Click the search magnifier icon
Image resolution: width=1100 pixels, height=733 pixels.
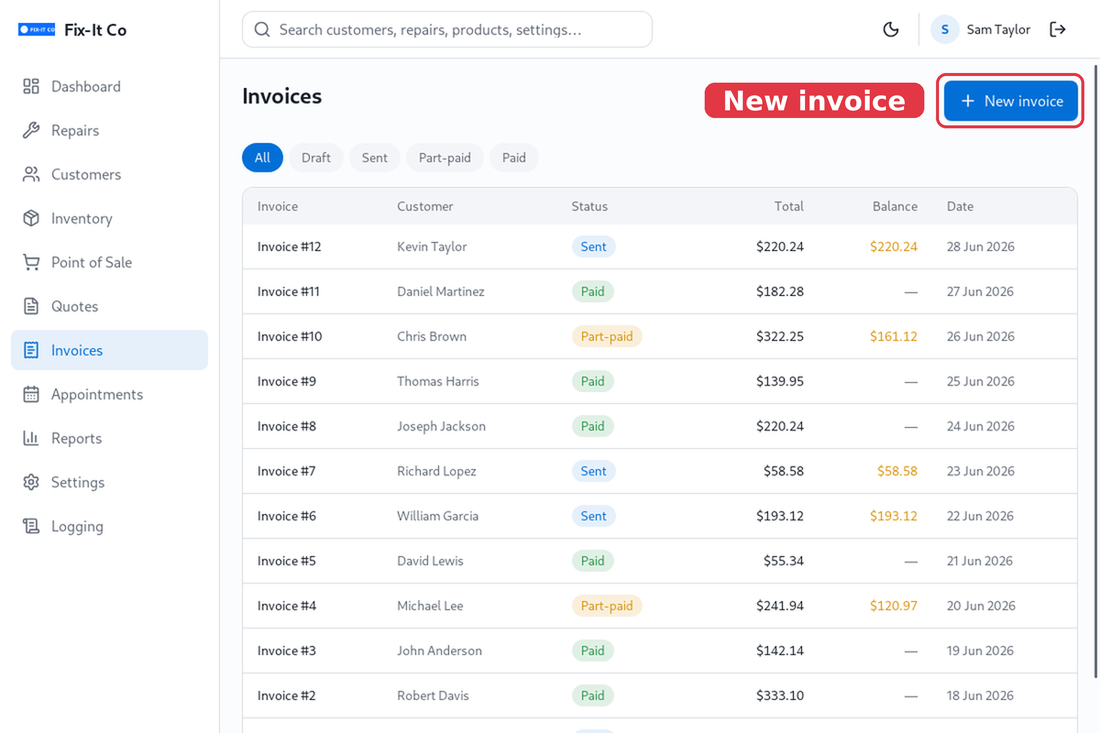(262, 29)
